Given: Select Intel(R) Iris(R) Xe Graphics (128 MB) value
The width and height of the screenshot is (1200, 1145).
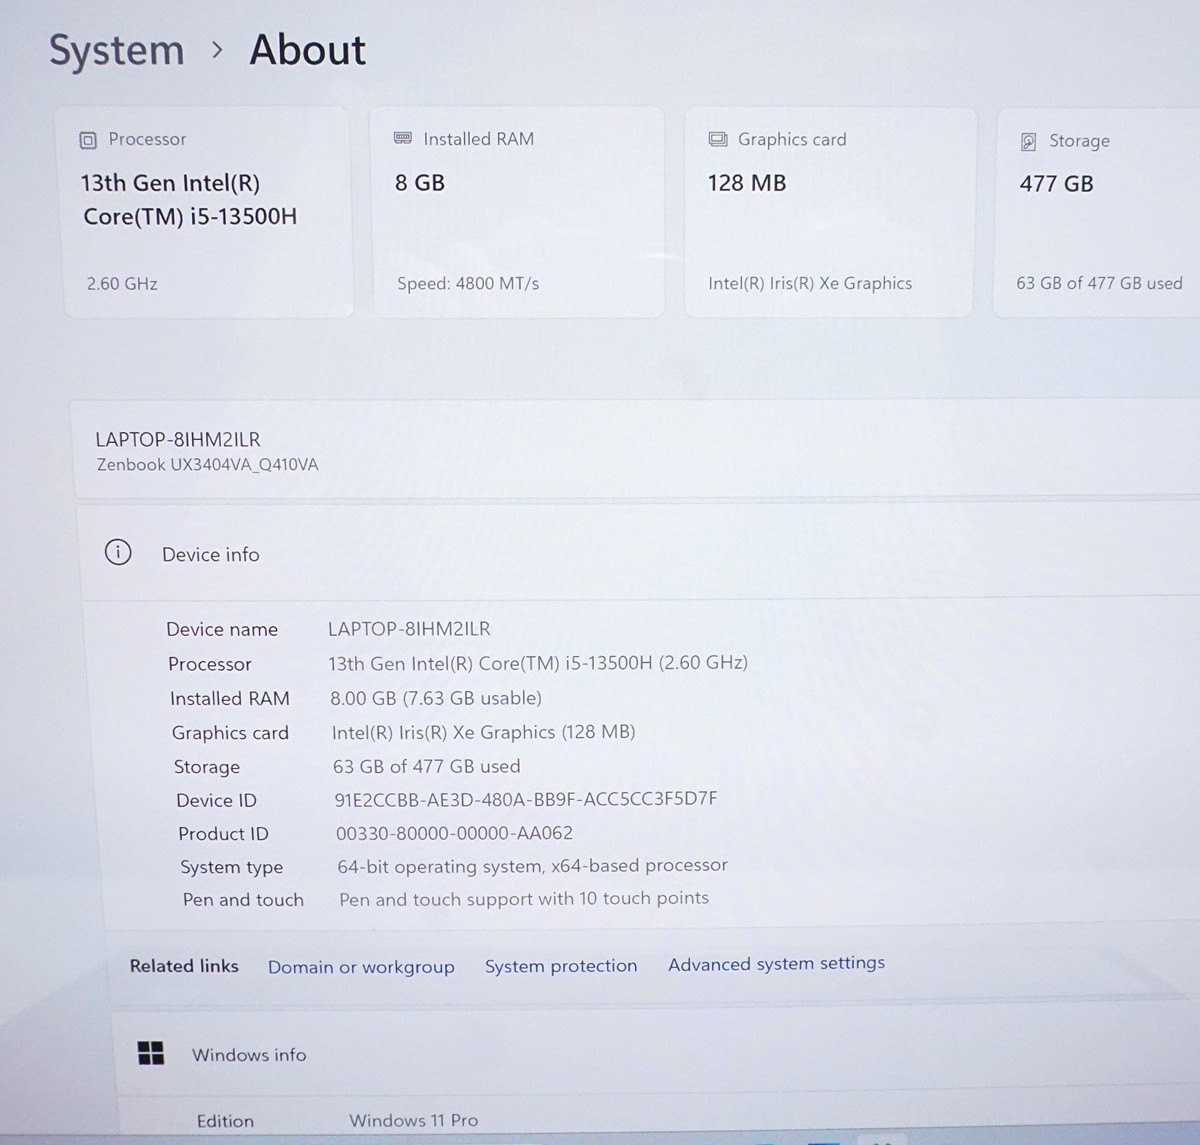Looking at the screenshot, I should [x=483, y=732].
